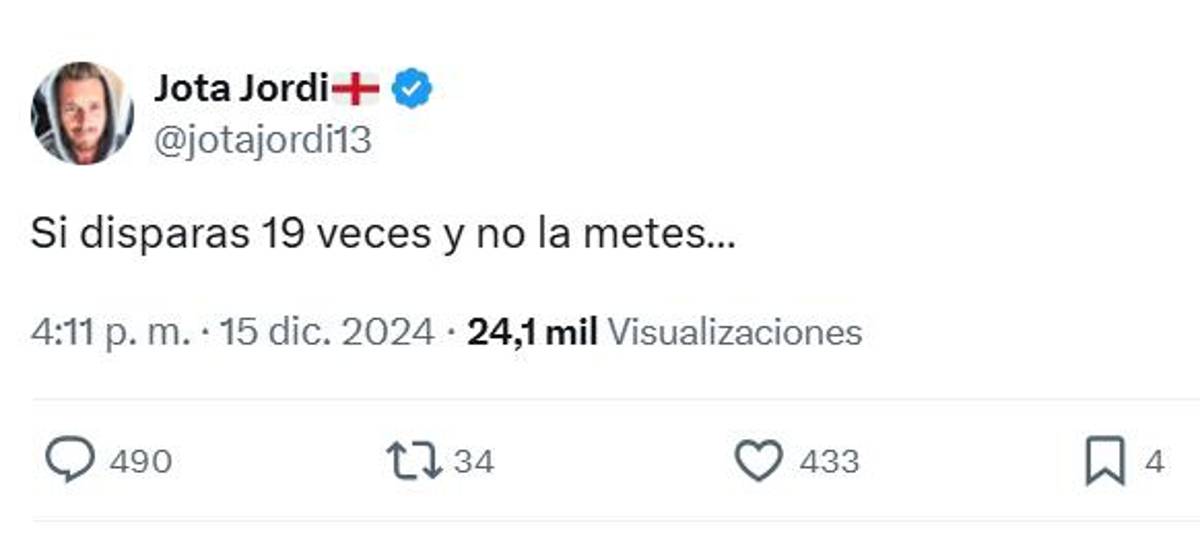This screenshot has width=1200, height=553.
Task: Open Jota Jordi's profile picture
Action: point(83,113)
